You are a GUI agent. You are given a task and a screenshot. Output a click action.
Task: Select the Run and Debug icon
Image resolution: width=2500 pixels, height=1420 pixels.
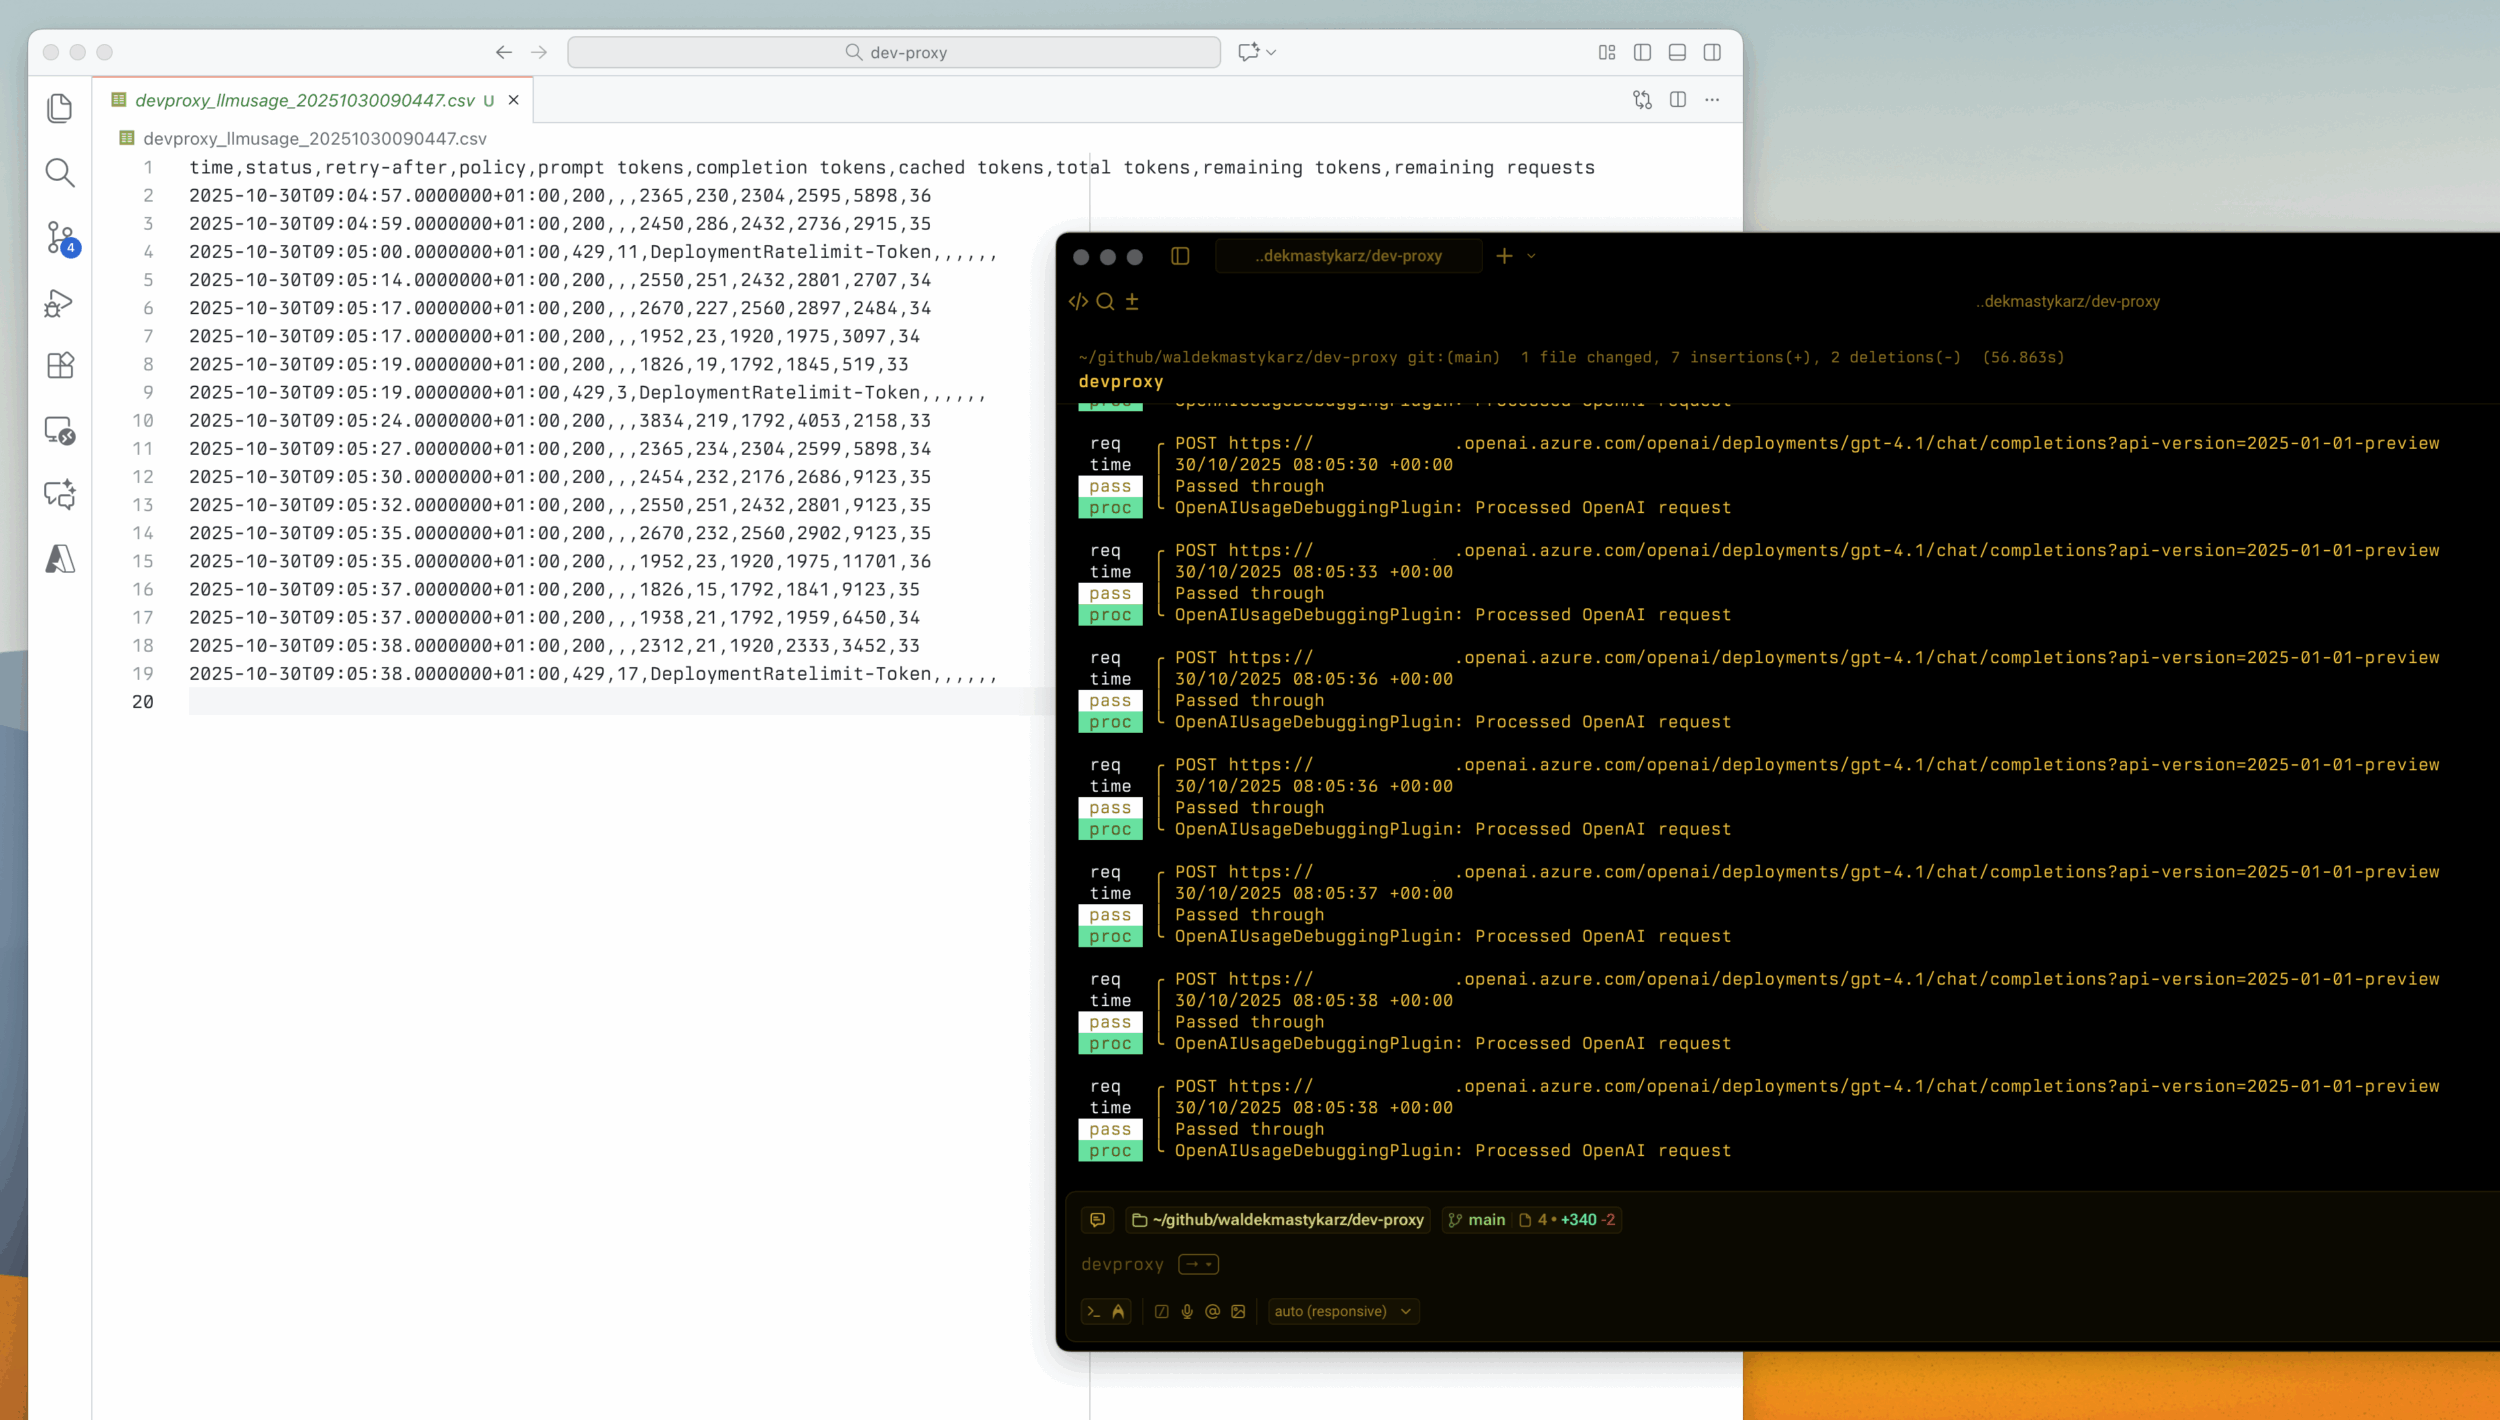[x=60, y=302]
